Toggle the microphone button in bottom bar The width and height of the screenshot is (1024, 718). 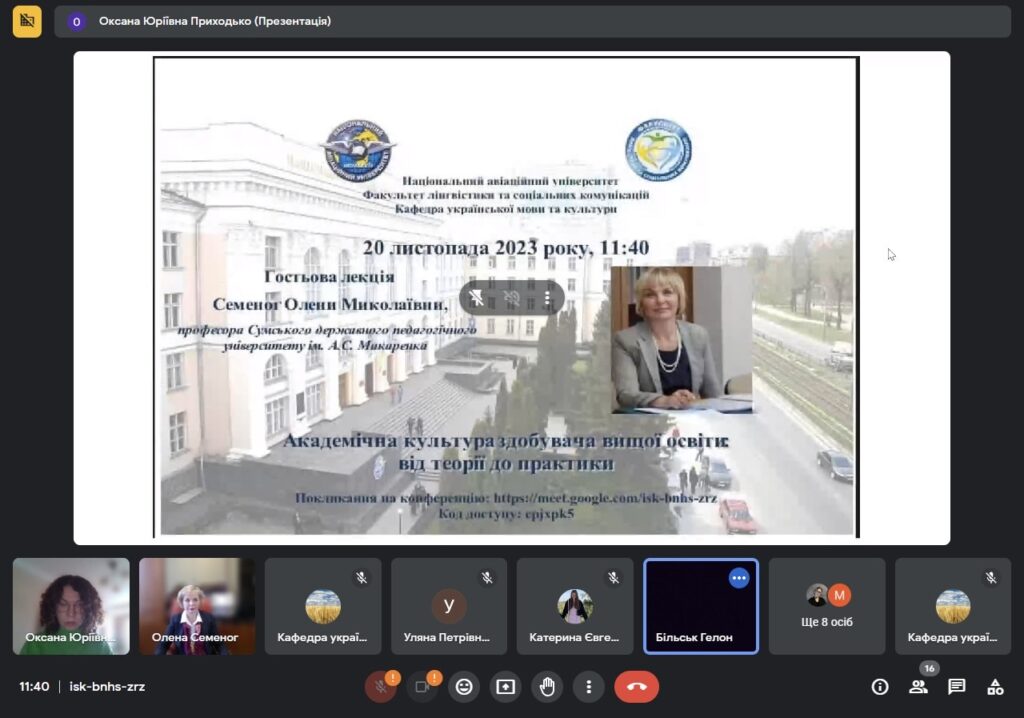coord(380,687)
